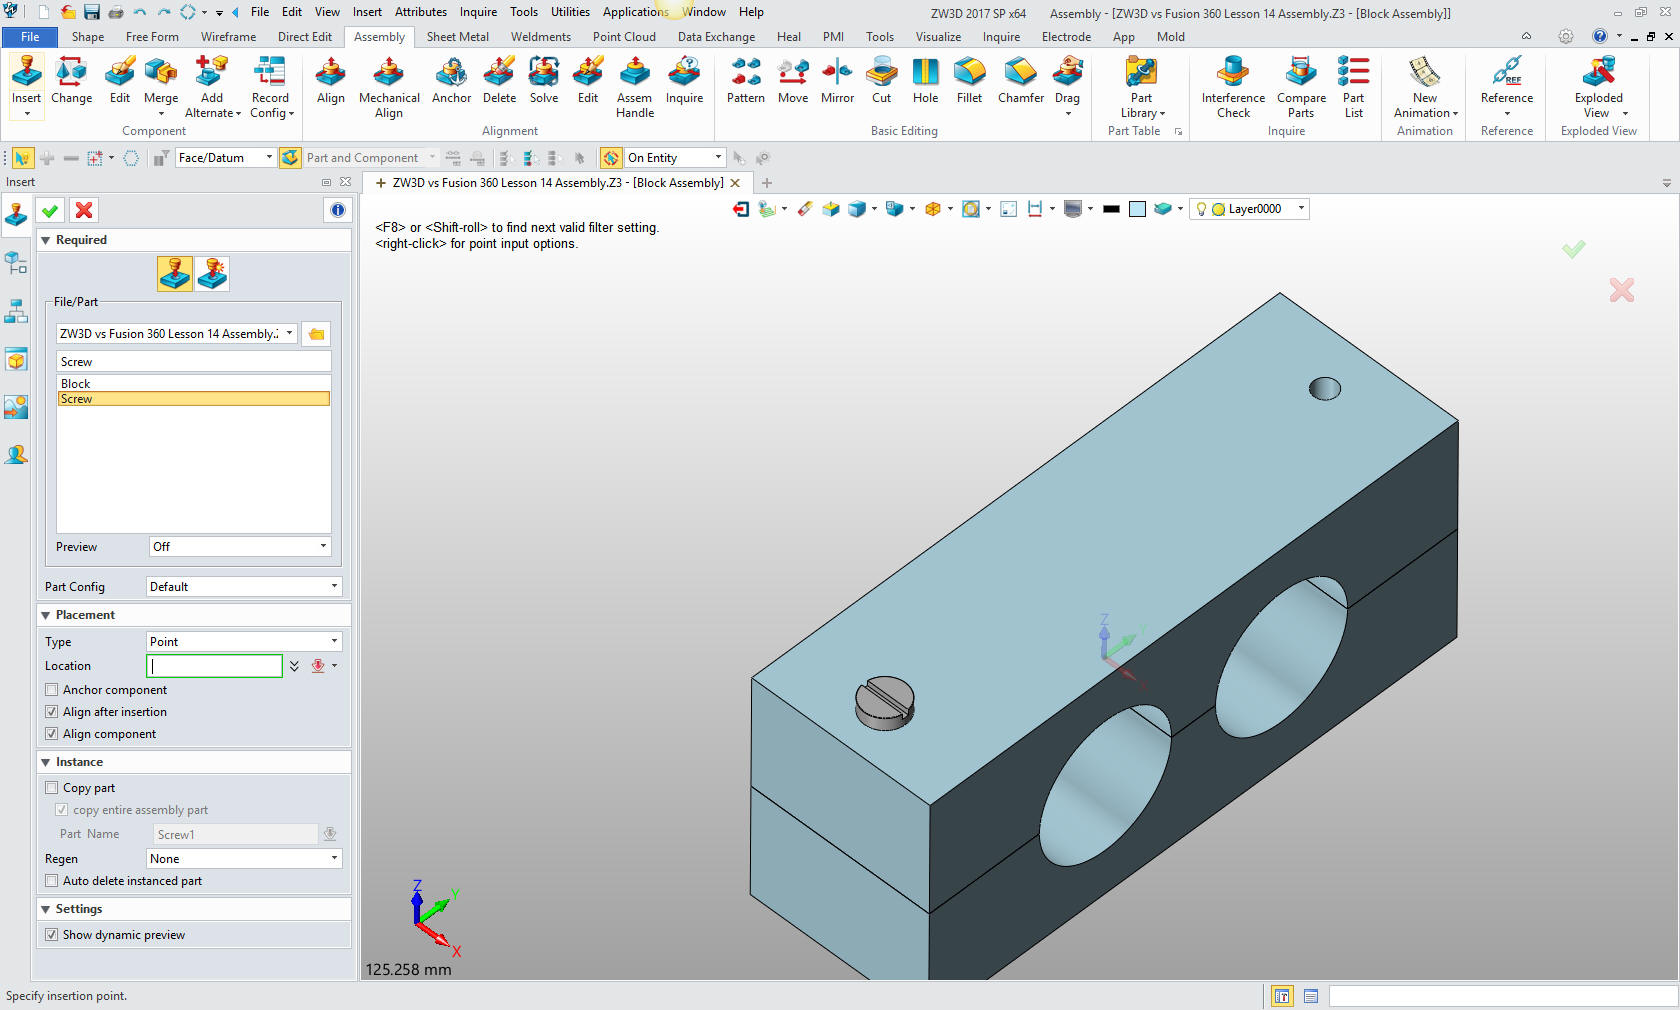Select the Chamfer tool
The width and height of the screenshot is (1680, 1010).
pos(1020,81)
